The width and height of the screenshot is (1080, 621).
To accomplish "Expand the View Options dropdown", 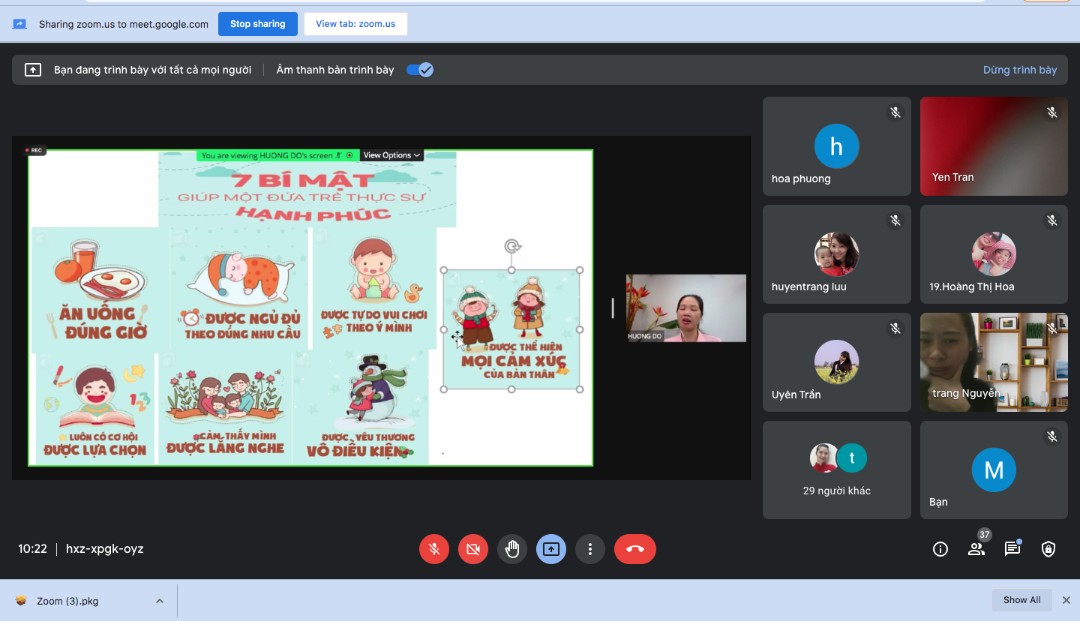I will click(x=391, y=155).
